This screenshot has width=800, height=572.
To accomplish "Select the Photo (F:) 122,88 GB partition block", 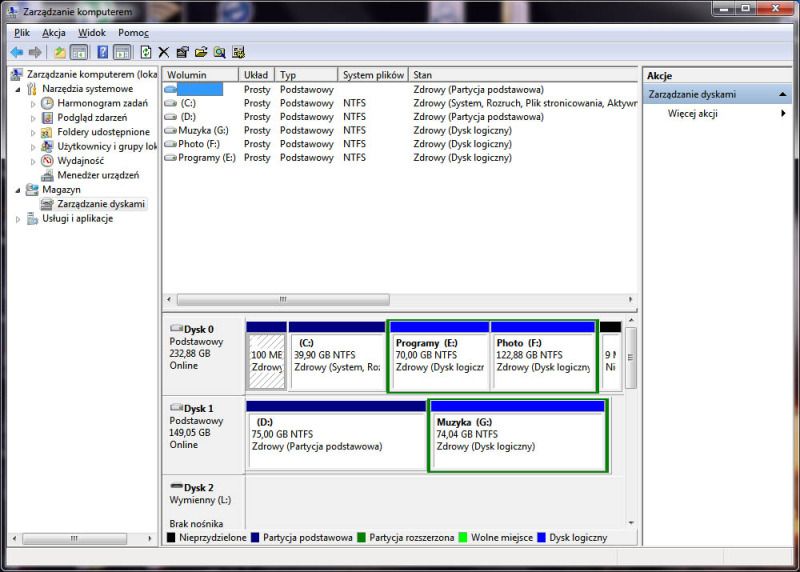I will point(543,356).
